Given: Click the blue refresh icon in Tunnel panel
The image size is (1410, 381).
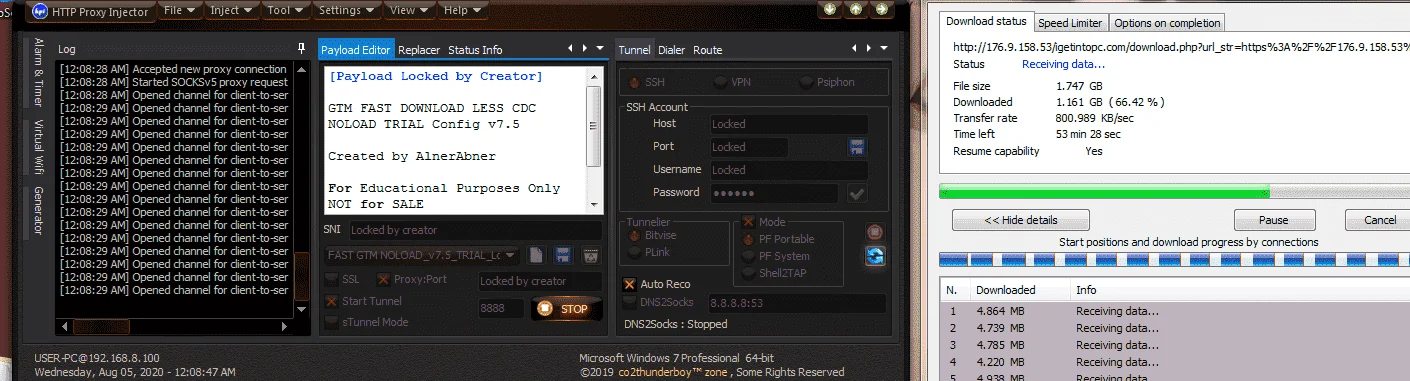Looking at the screenshot, I should pyautogui.click(x=875, y=256).
